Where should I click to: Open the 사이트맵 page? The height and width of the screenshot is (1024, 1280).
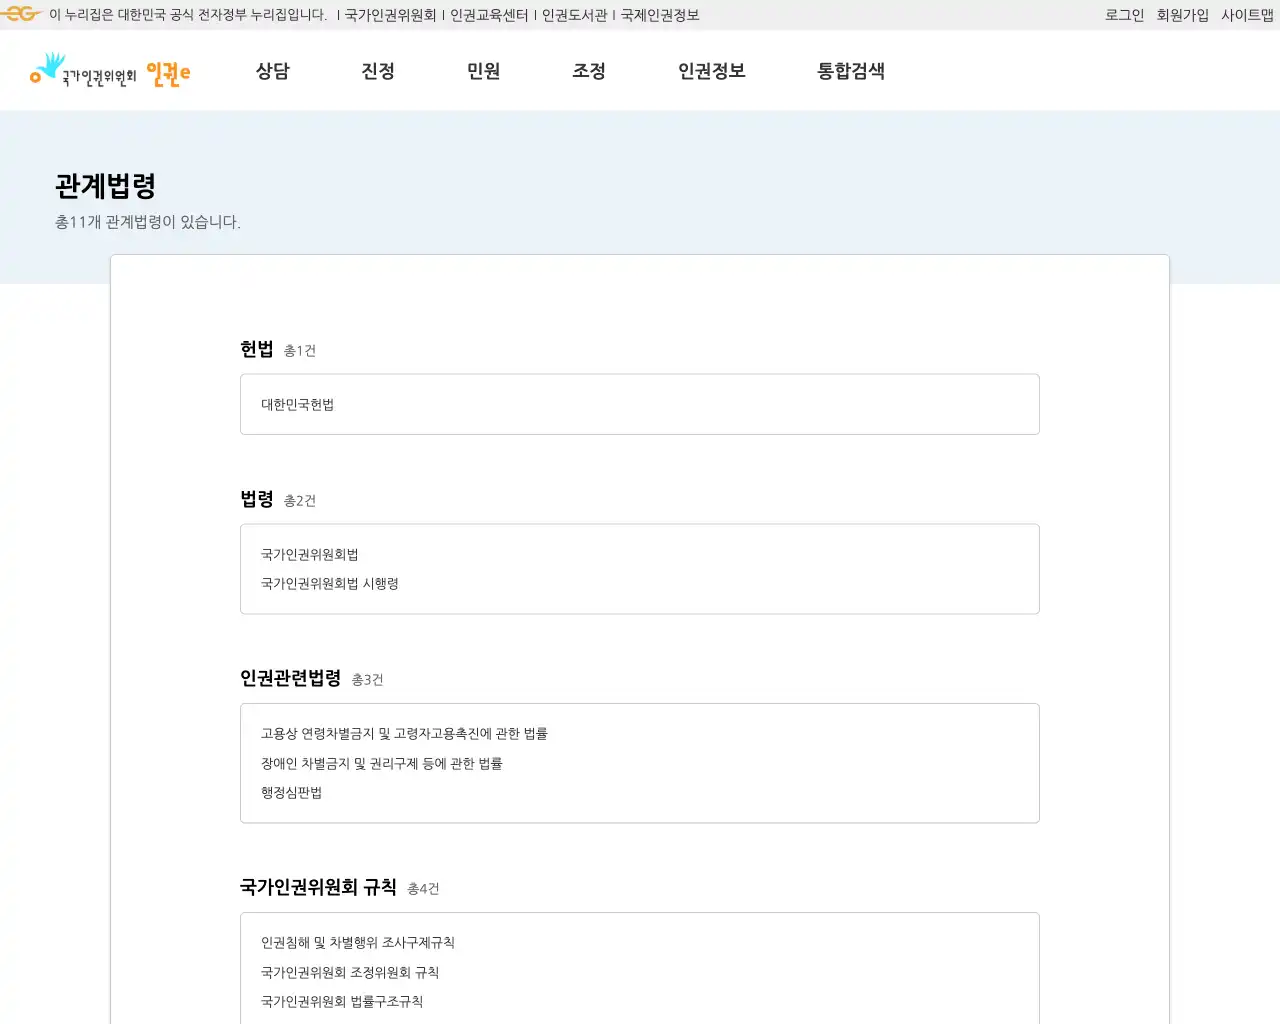pyautogui.click(x=1246, y=14)
